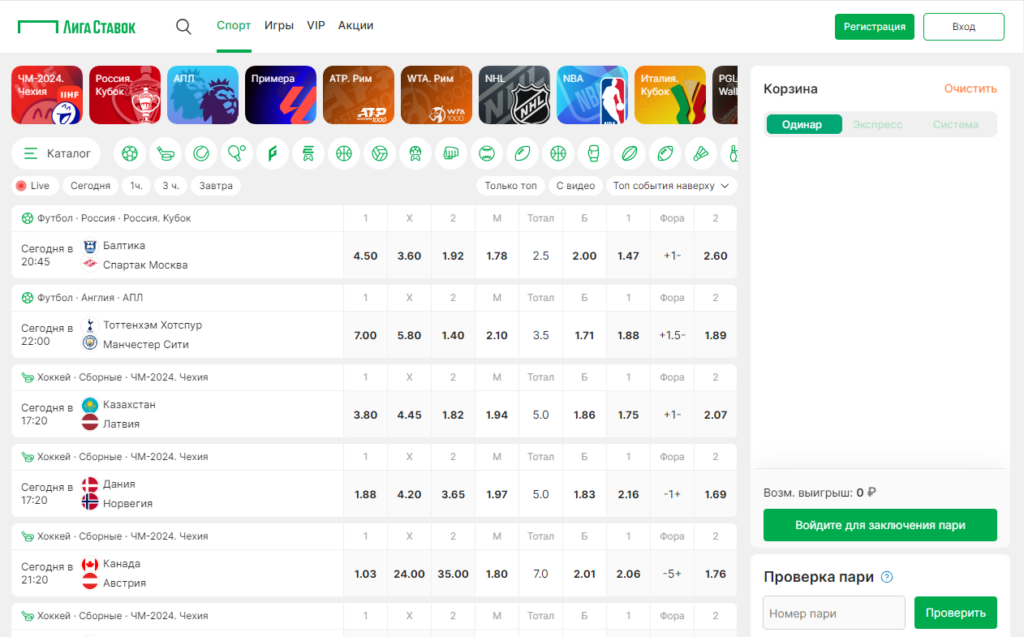
Task: Pick odds 7.00 for Тоттенхэм win
Action: tap(366, 335)
